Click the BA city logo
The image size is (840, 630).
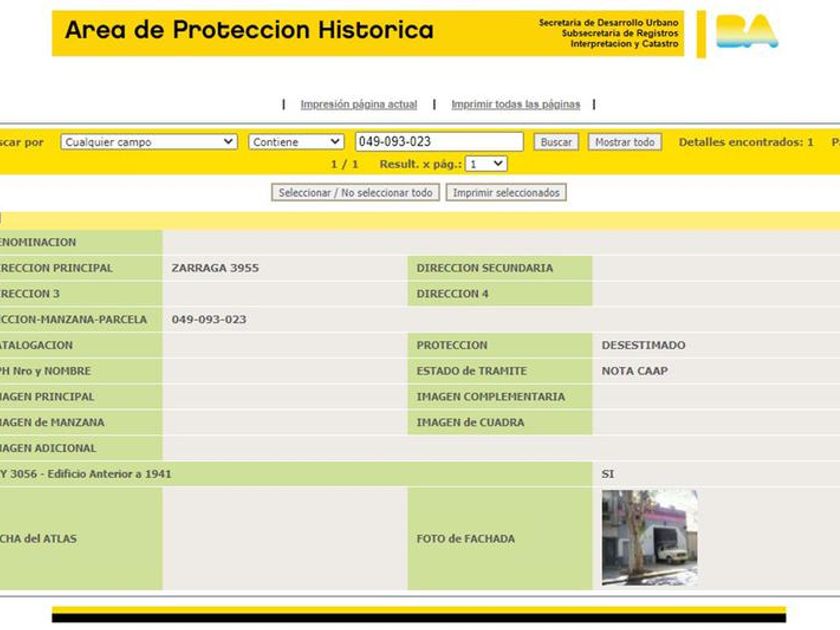(x=746, y=32)
